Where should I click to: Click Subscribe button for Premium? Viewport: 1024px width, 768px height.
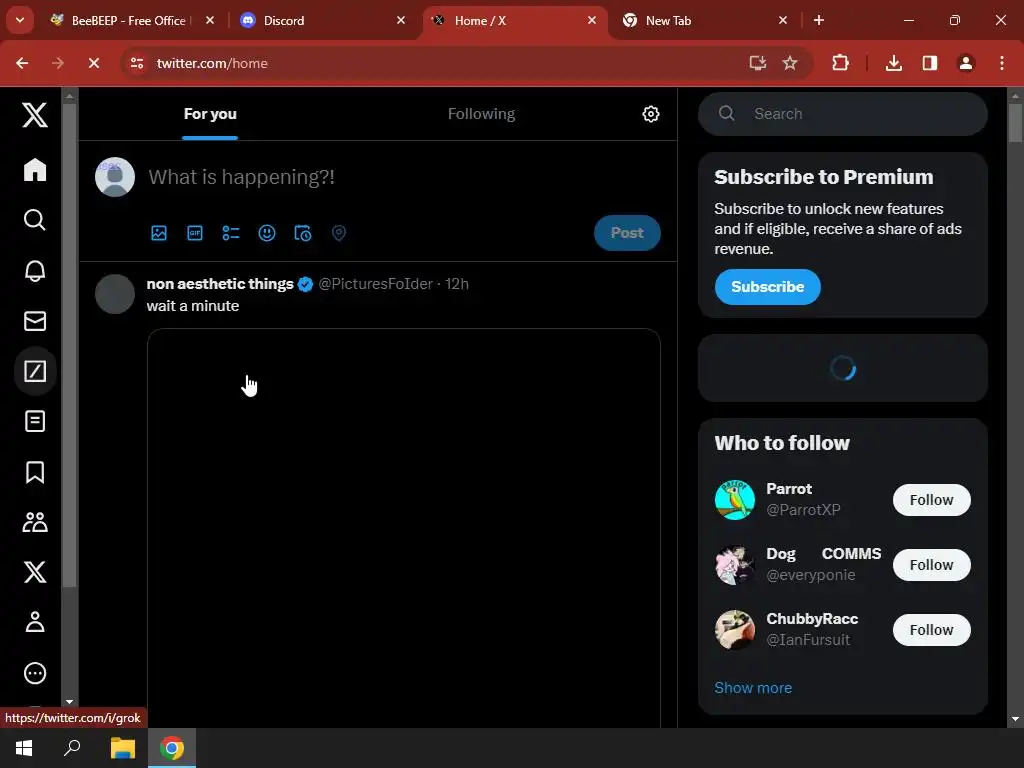[767, 287]
